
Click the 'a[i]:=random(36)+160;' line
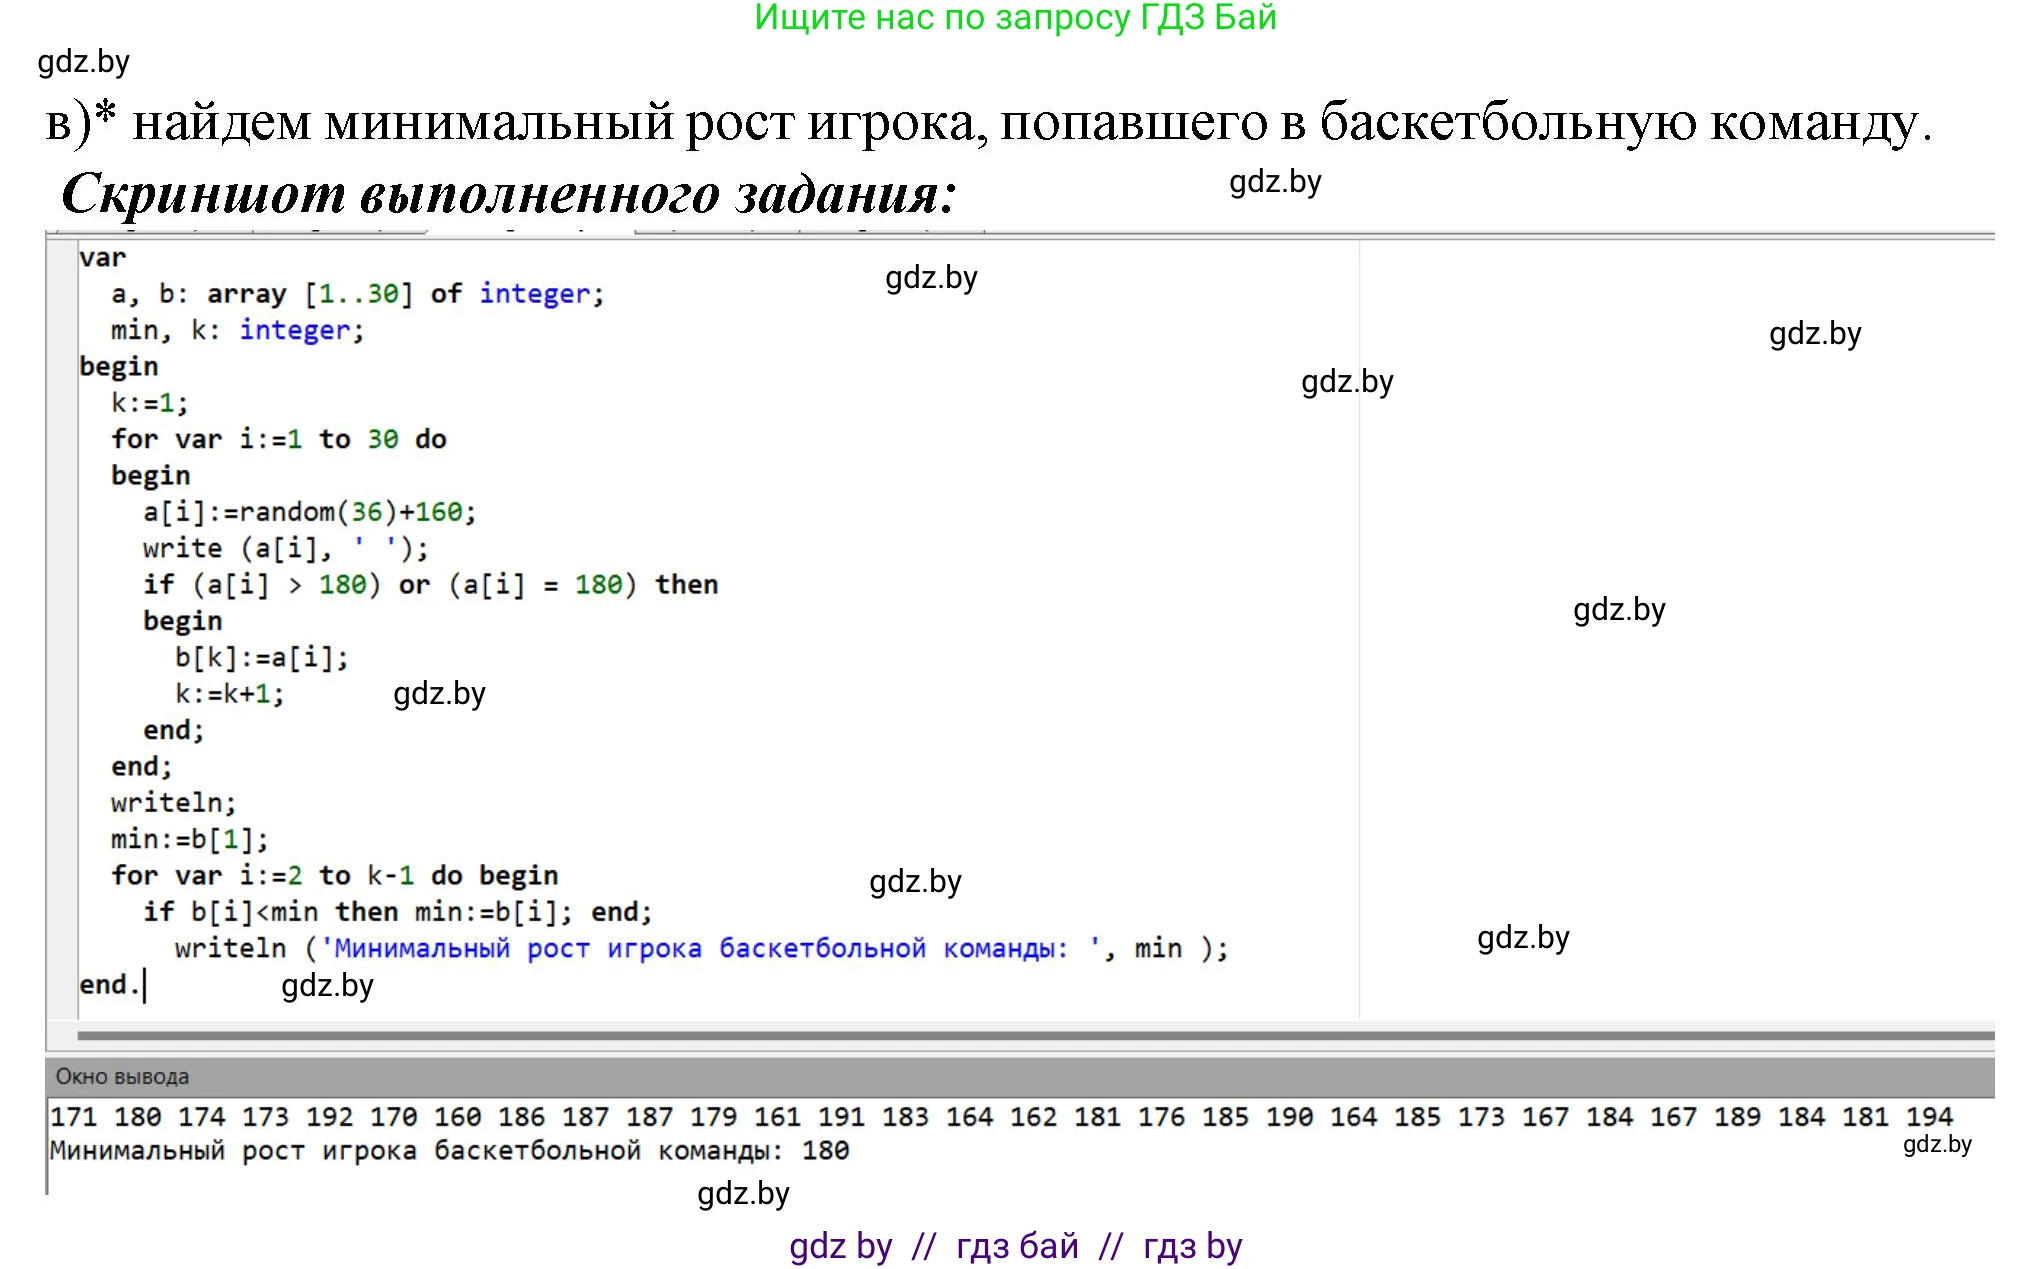click(309, 512)
